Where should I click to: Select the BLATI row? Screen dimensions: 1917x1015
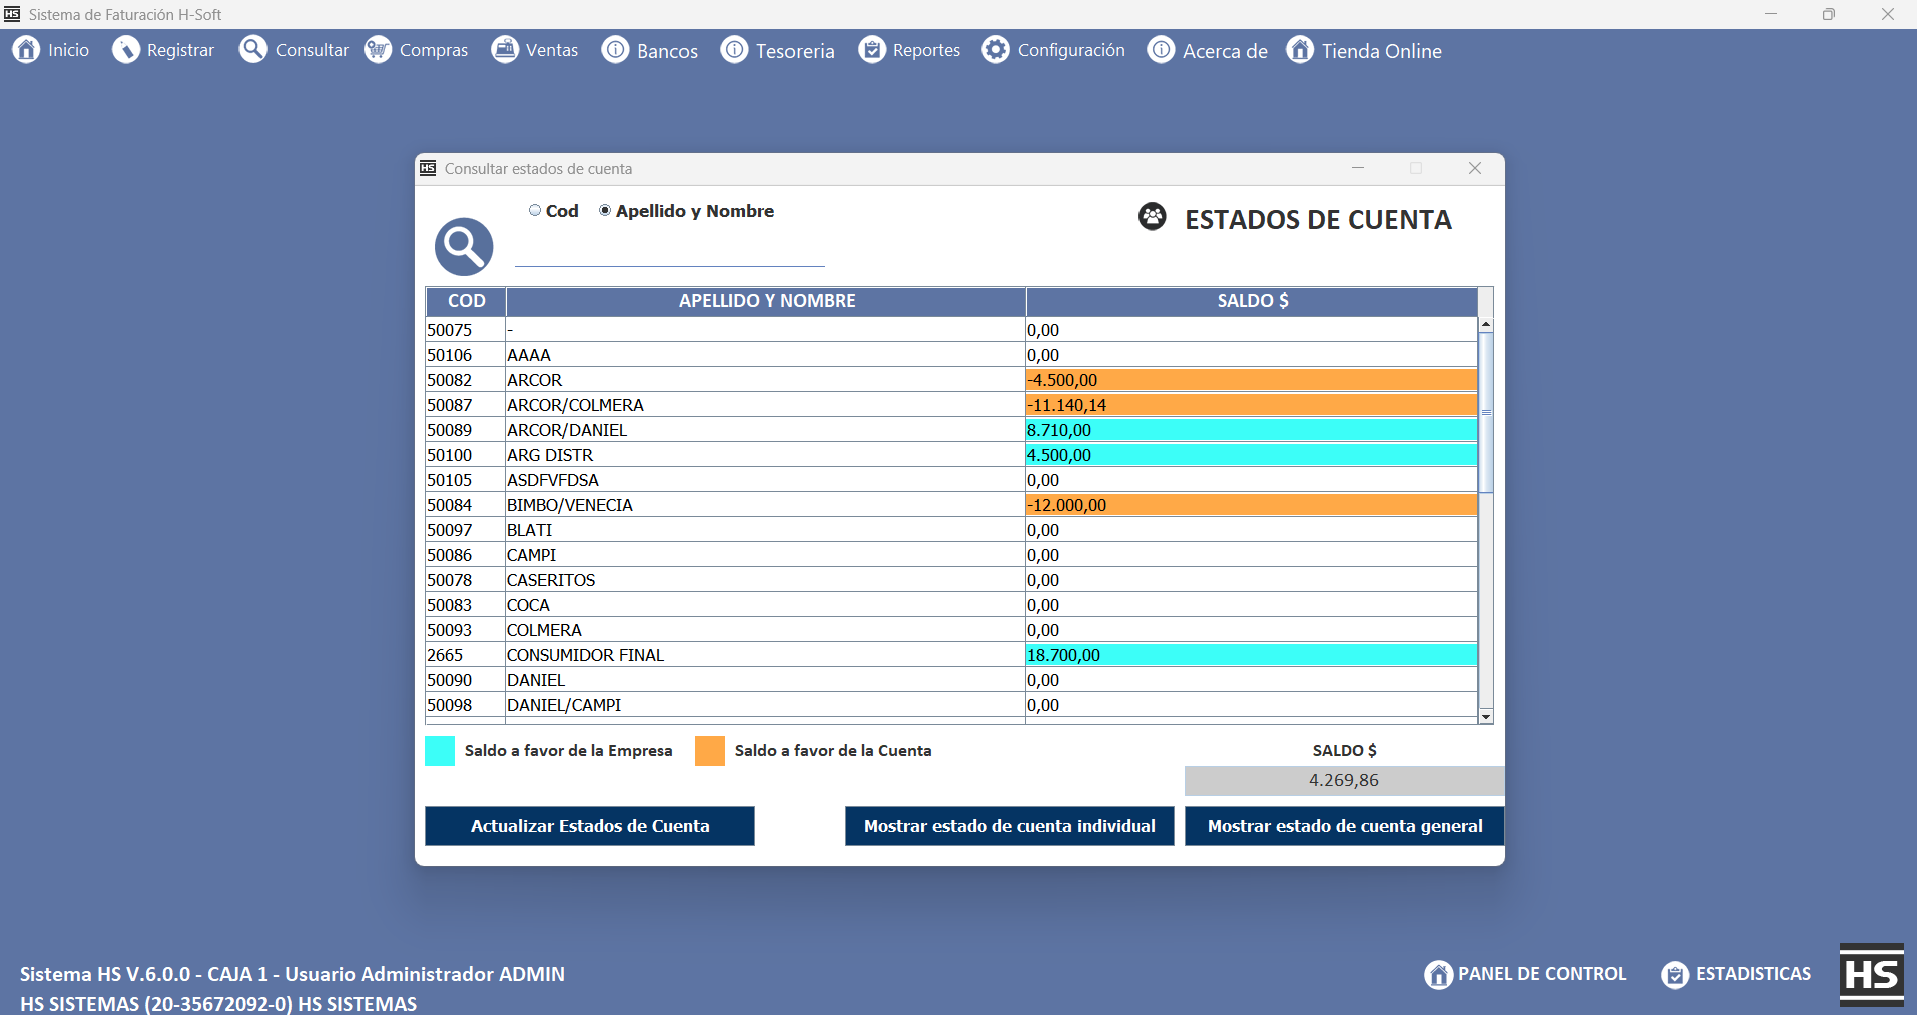pyautogui.click(x=951, y=530)
